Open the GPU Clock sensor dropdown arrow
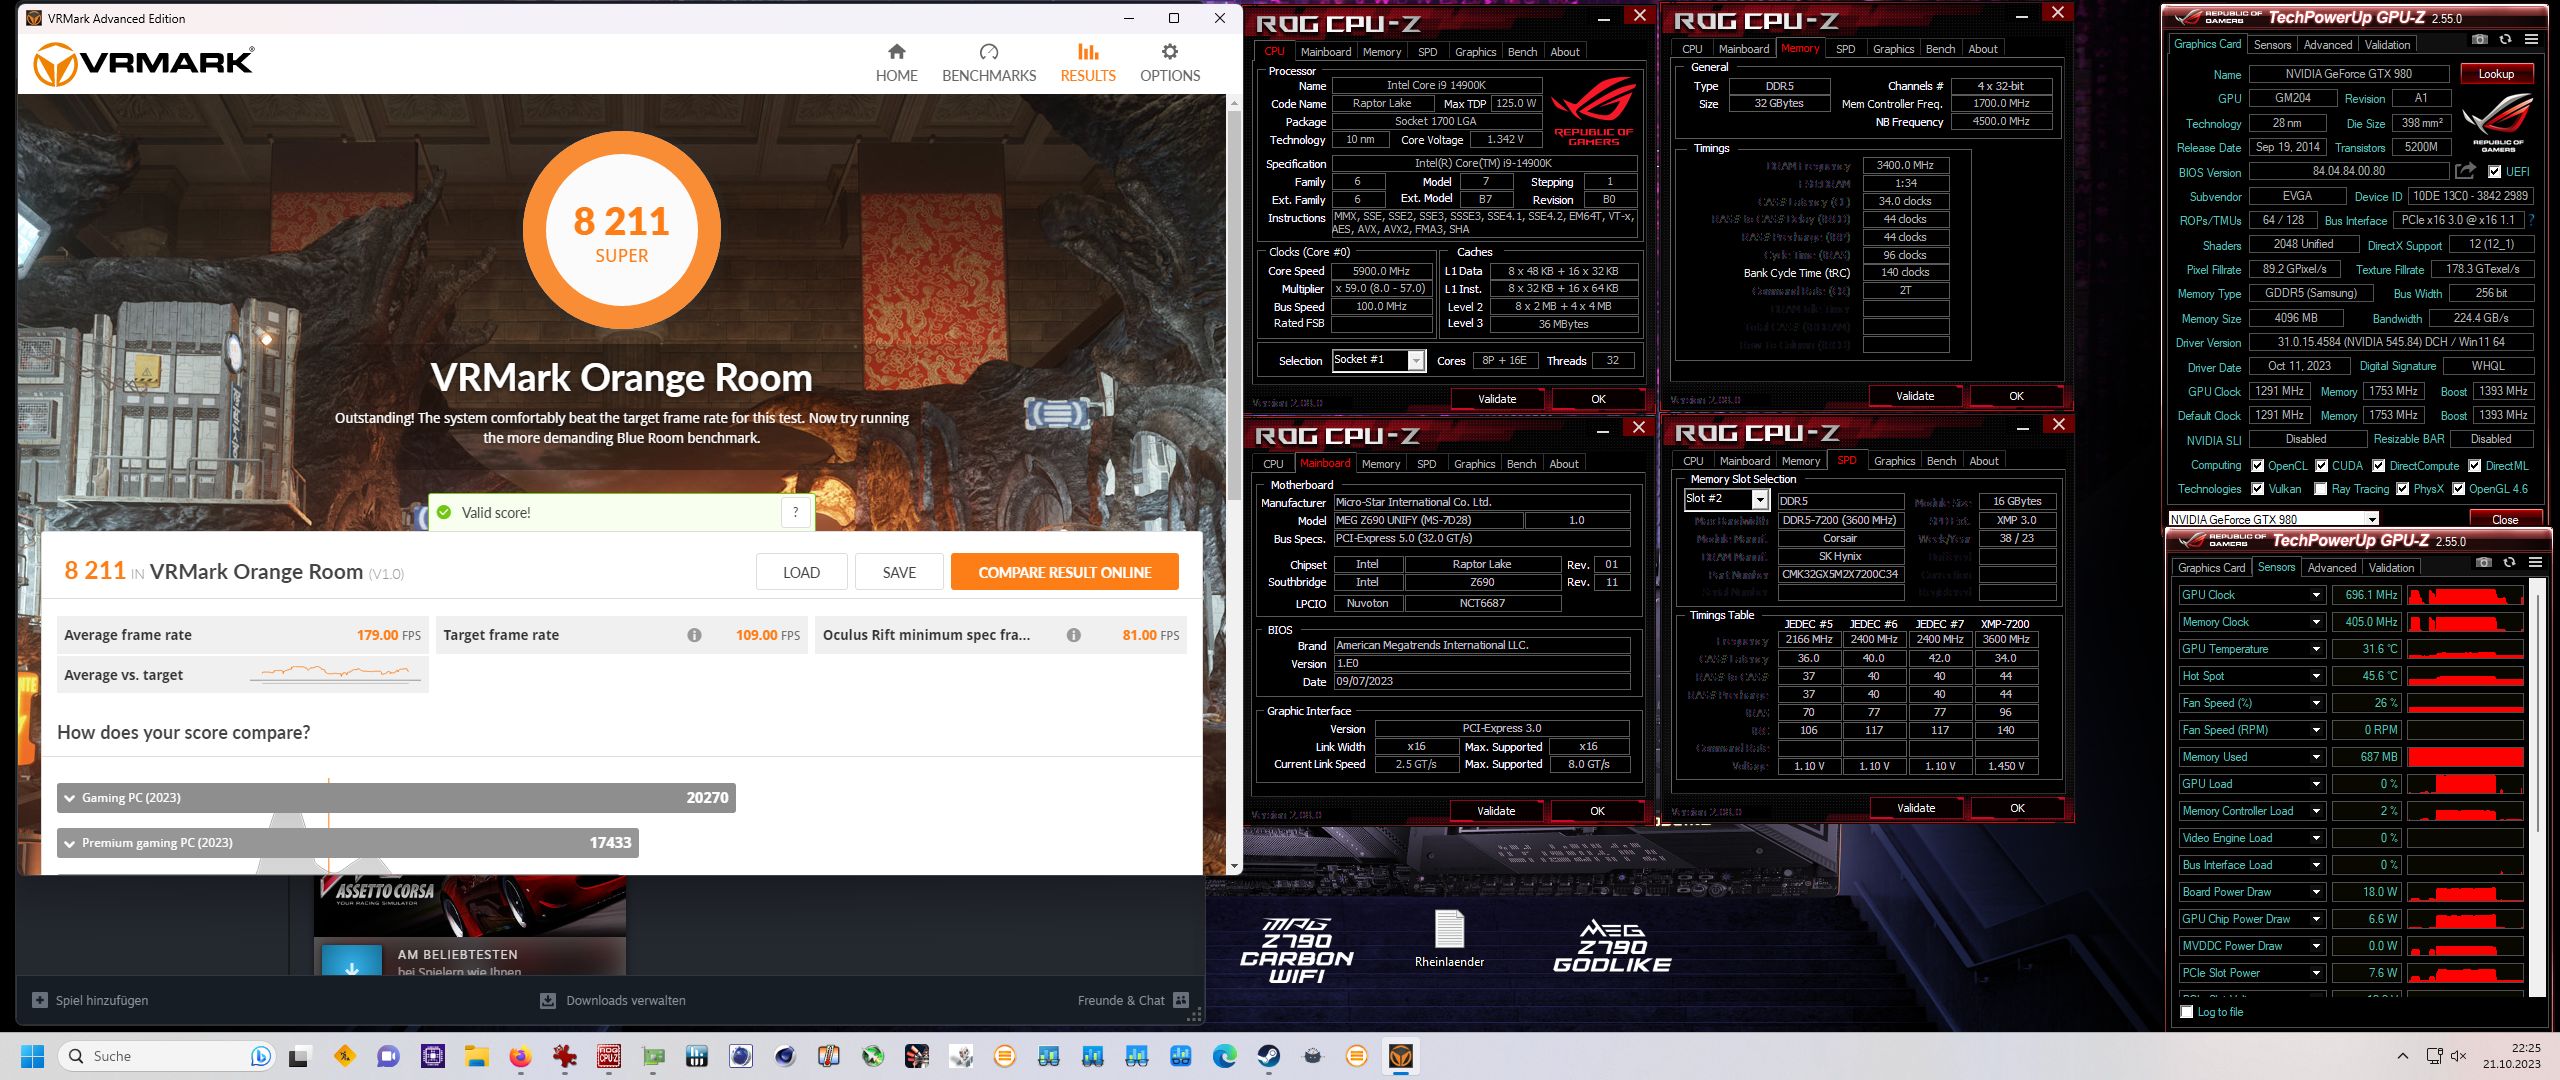The image size is (2560, 1080). [2316, 595]
